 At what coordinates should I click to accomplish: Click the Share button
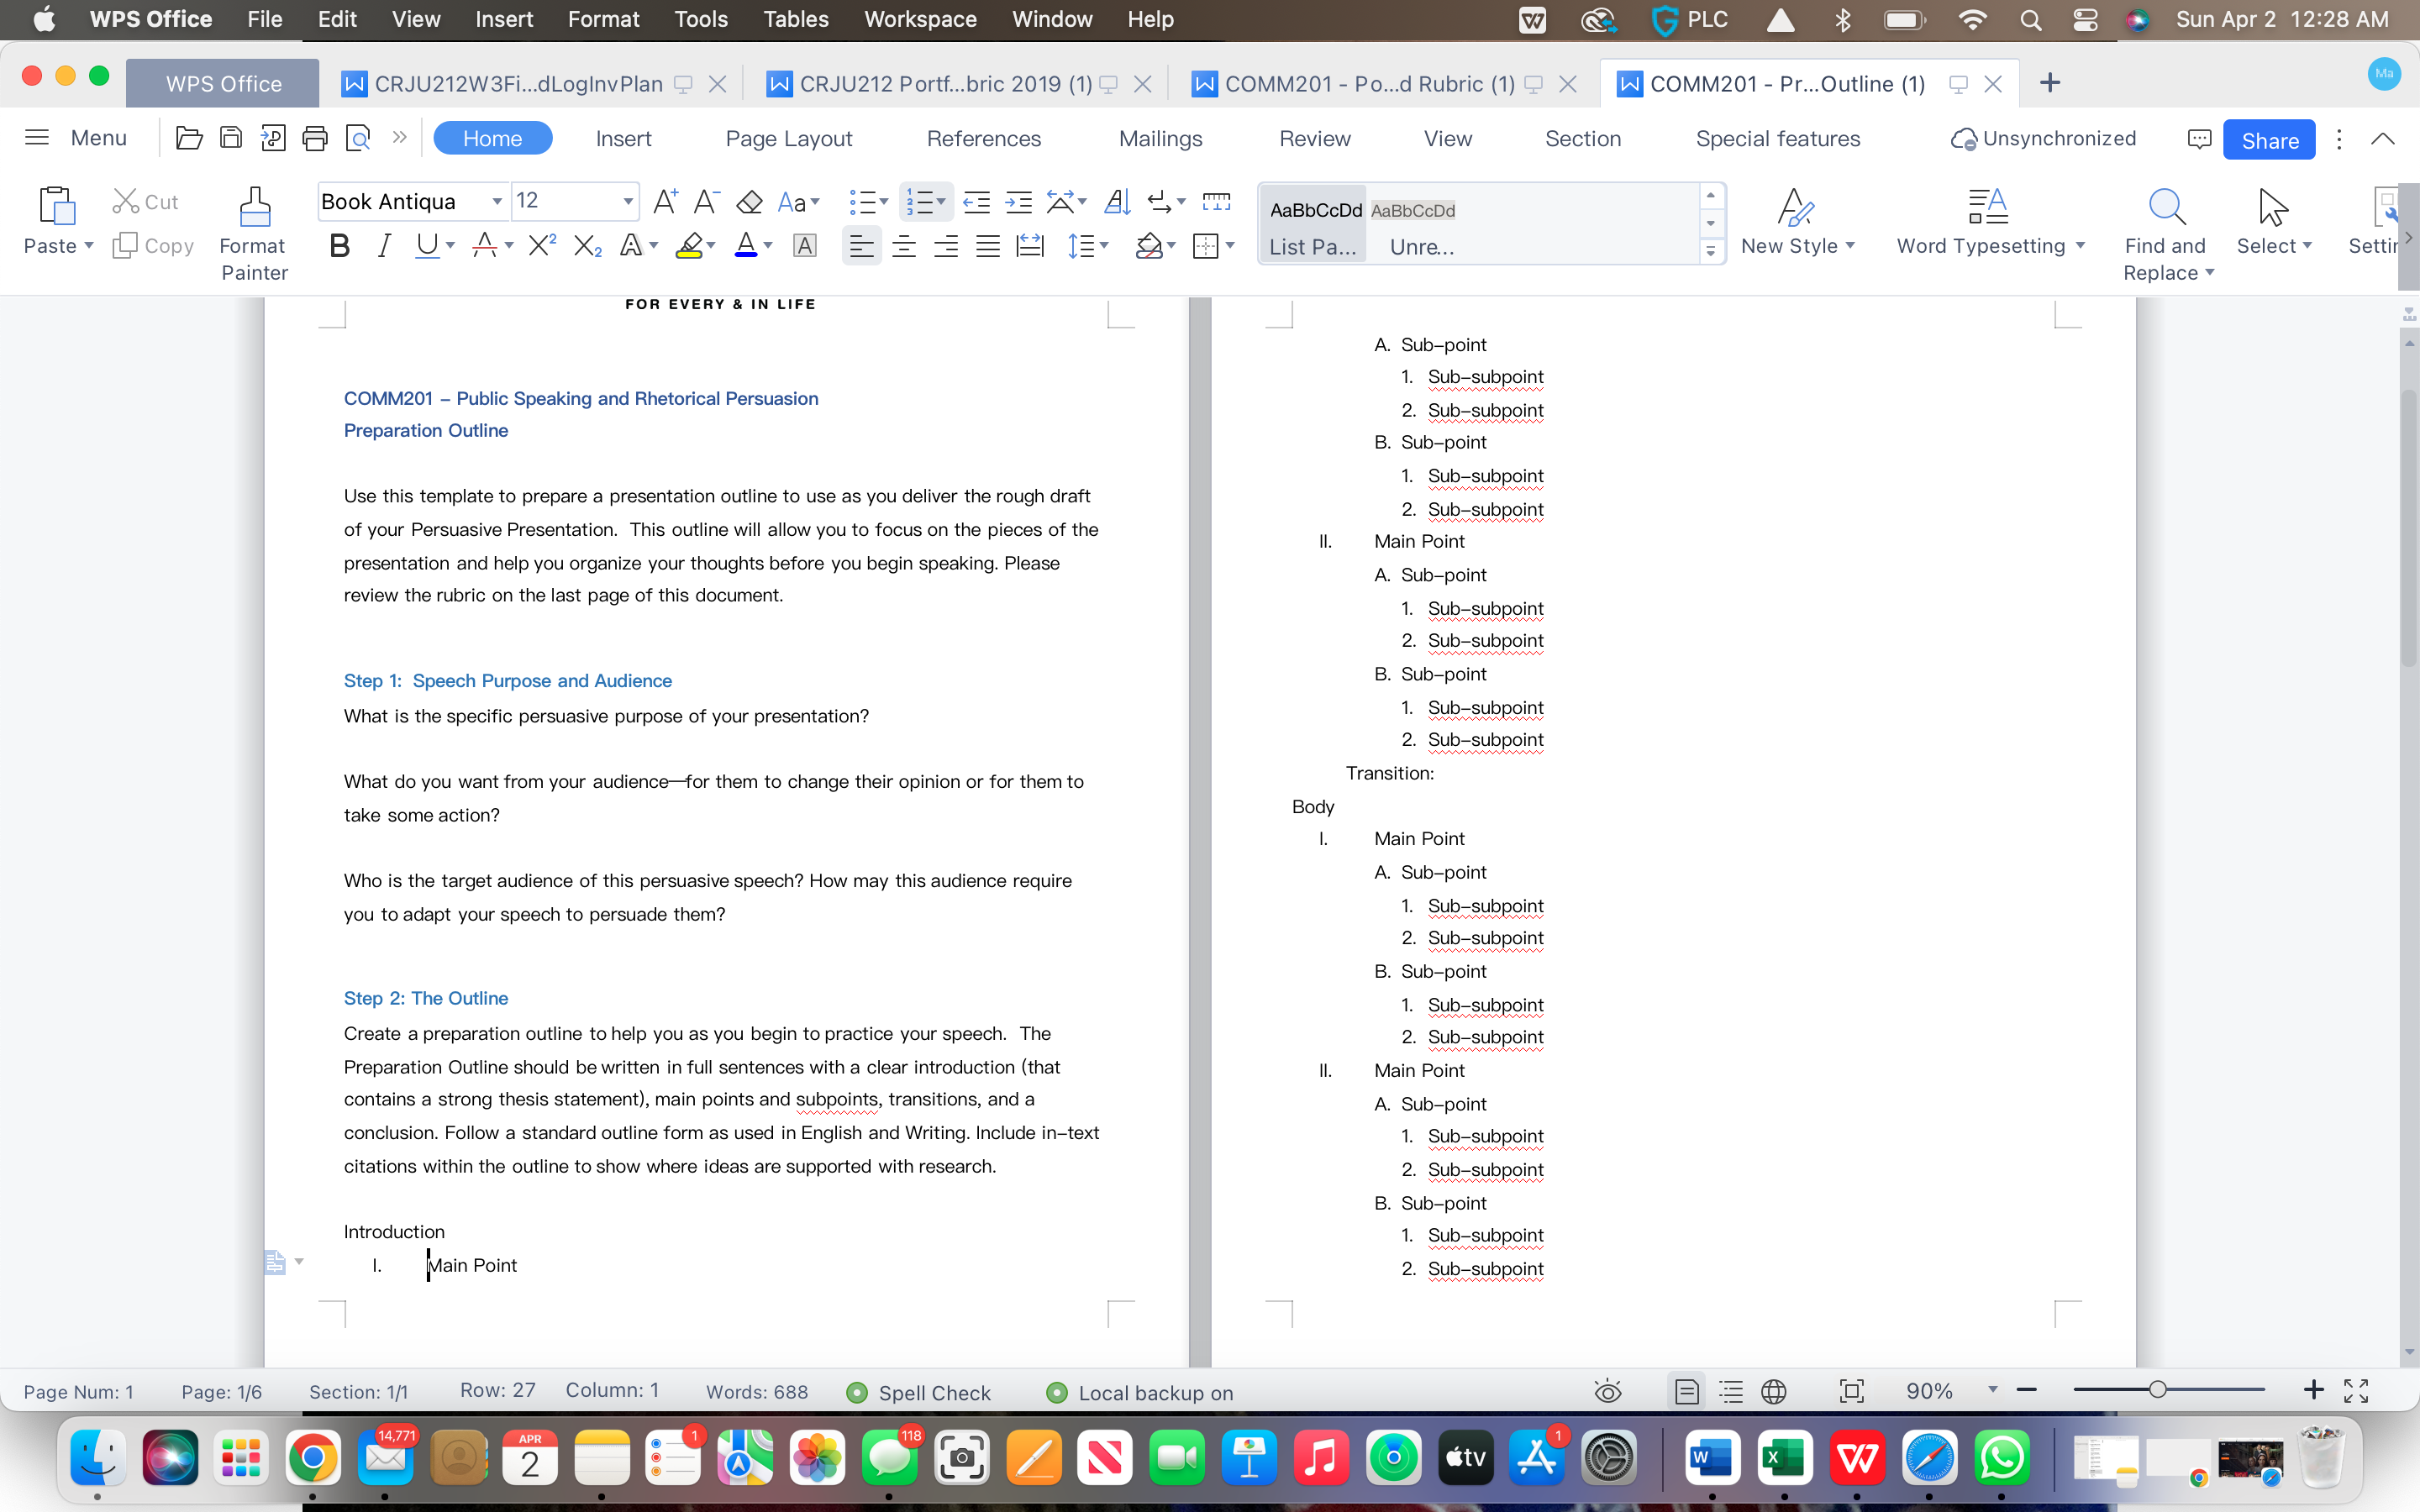coord(2267,139)
